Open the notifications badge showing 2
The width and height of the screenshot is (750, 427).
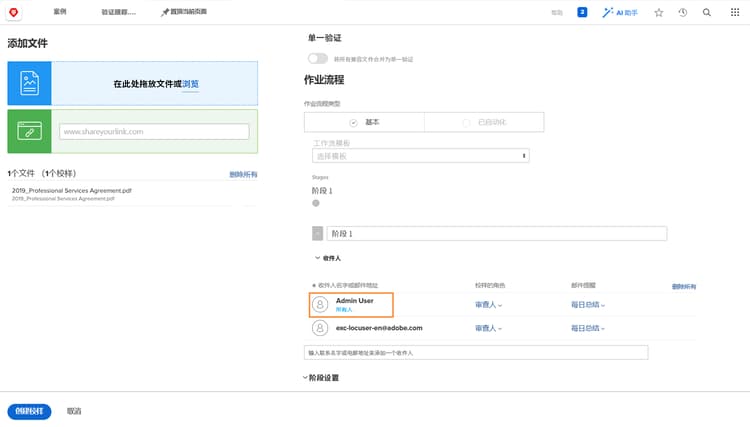582,12
